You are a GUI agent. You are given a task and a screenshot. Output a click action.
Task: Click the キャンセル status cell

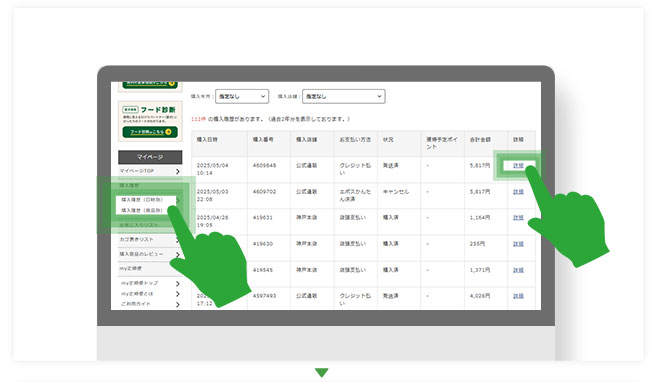click(396, 192)
